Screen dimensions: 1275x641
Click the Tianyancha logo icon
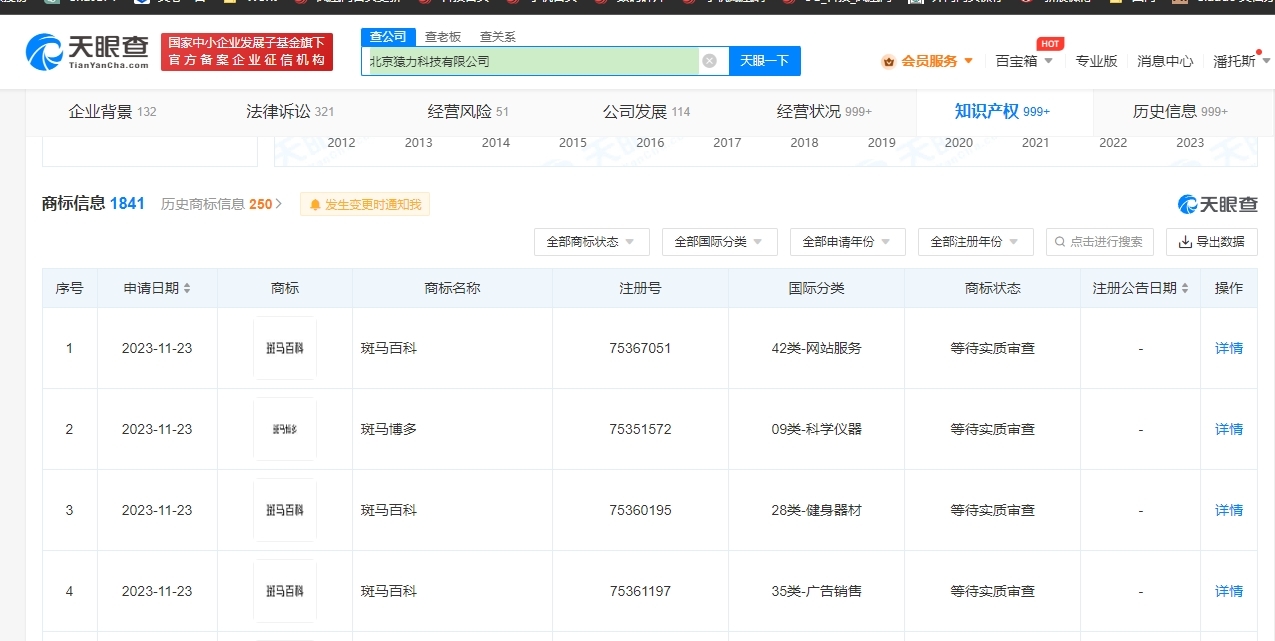point(44,52)
